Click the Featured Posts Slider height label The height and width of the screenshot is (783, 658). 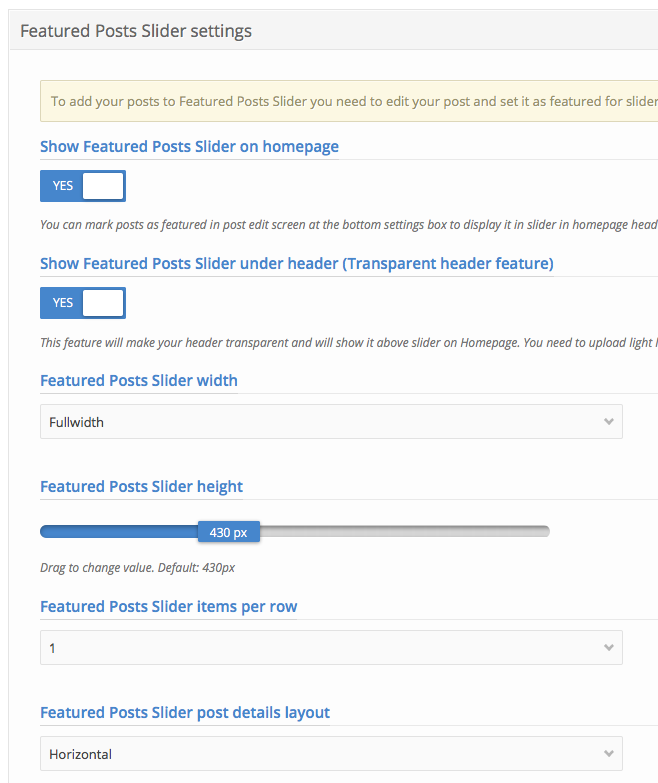[x=141, y=486]
